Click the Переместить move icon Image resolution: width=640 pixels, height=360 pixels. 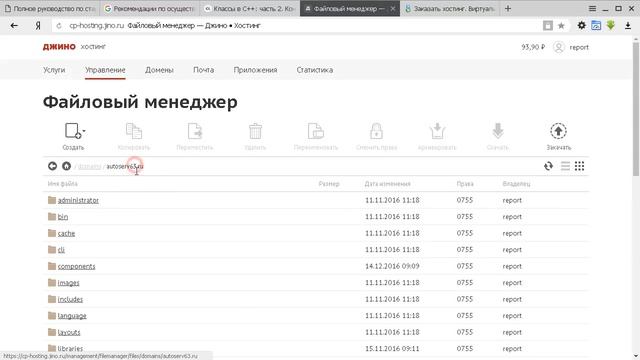tap(194, 131)
